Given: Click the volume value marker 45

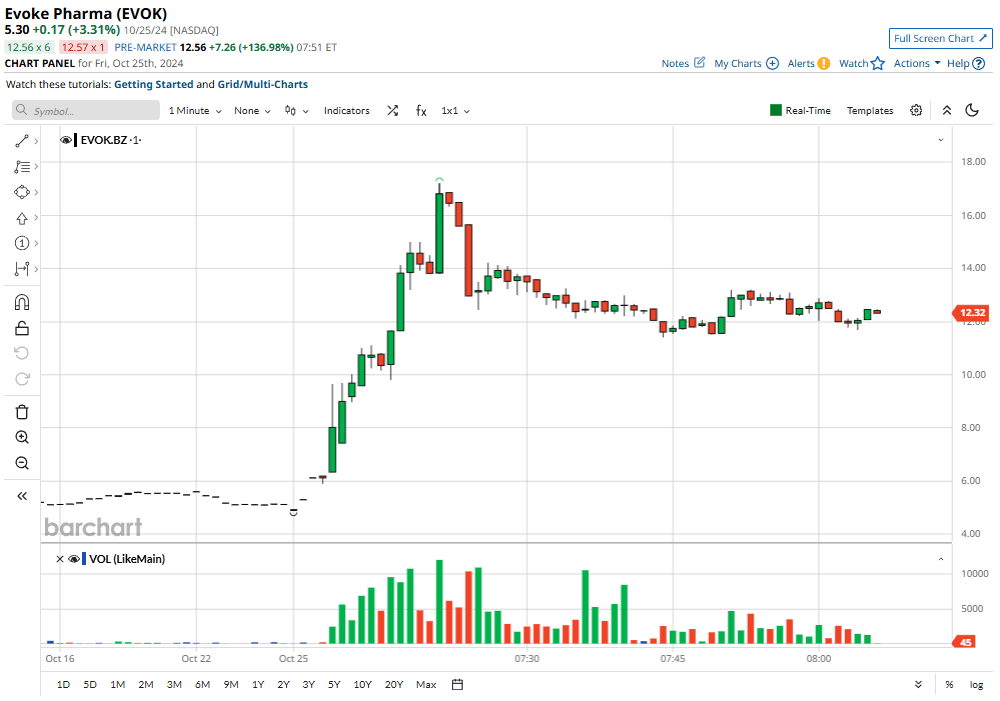Looking at the screenshot, I should (966, 642).
